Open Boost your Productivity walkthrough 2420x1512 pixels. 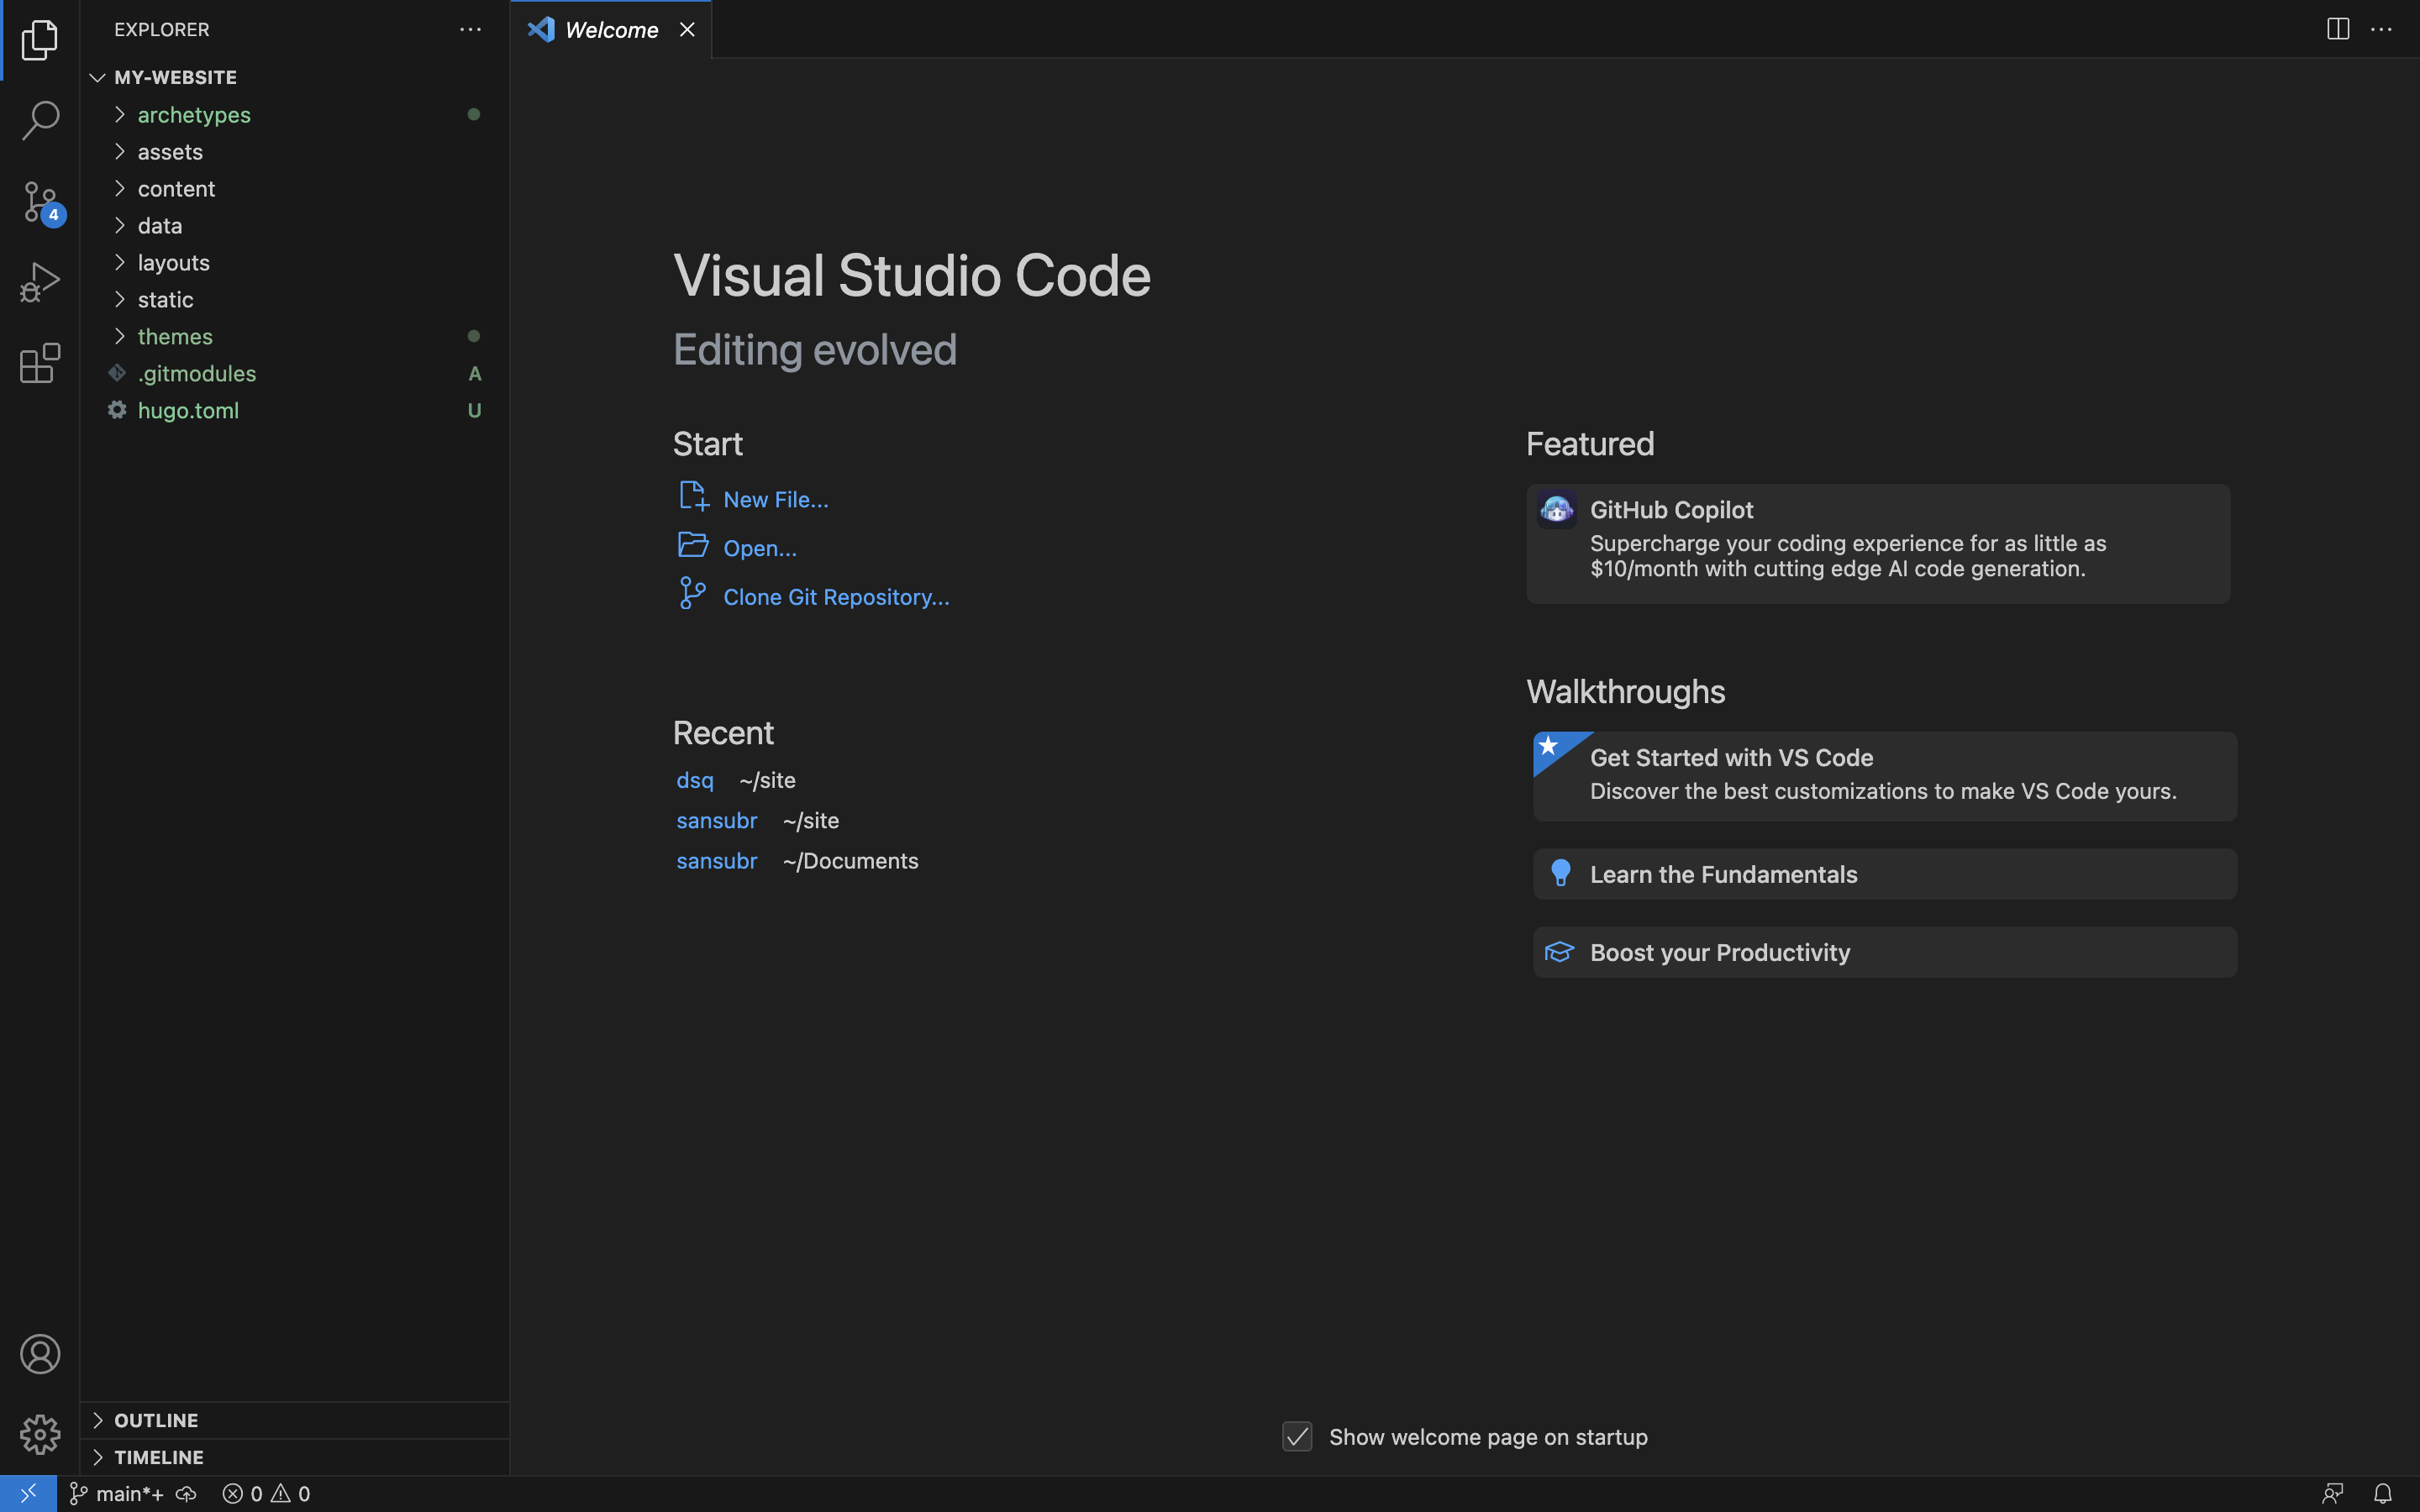(1885, 952)
